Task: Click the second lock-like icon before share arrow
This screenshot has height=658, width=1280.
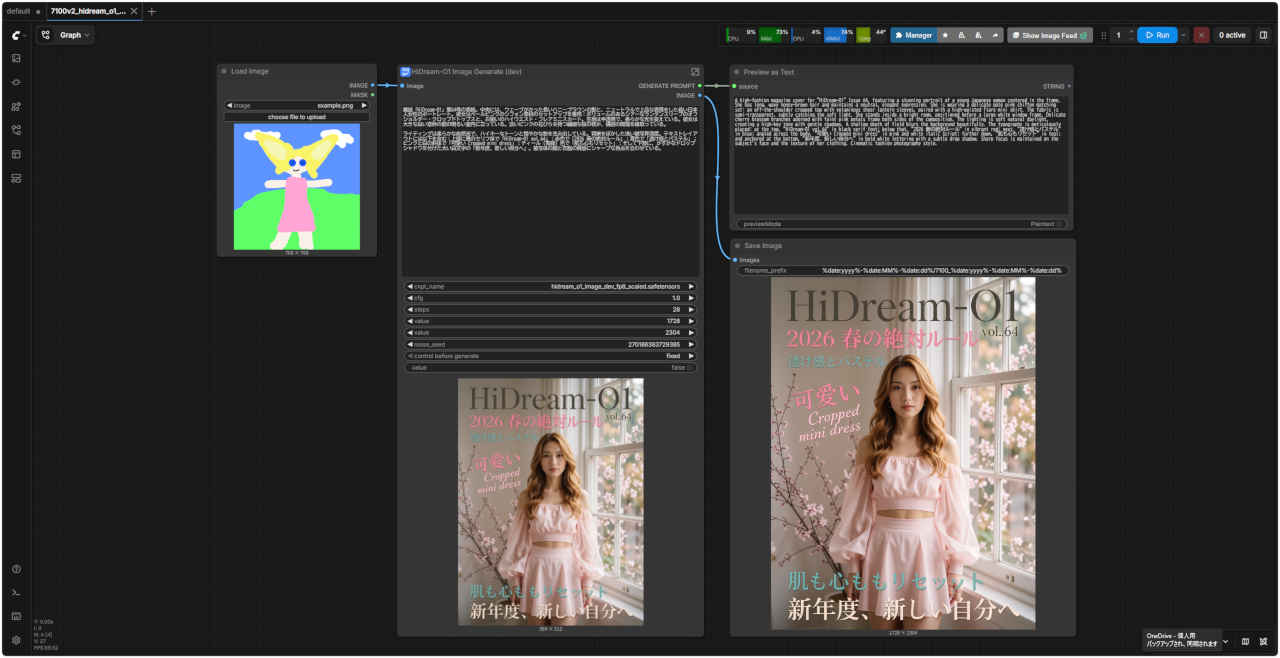Action: (x=978, y=35)
